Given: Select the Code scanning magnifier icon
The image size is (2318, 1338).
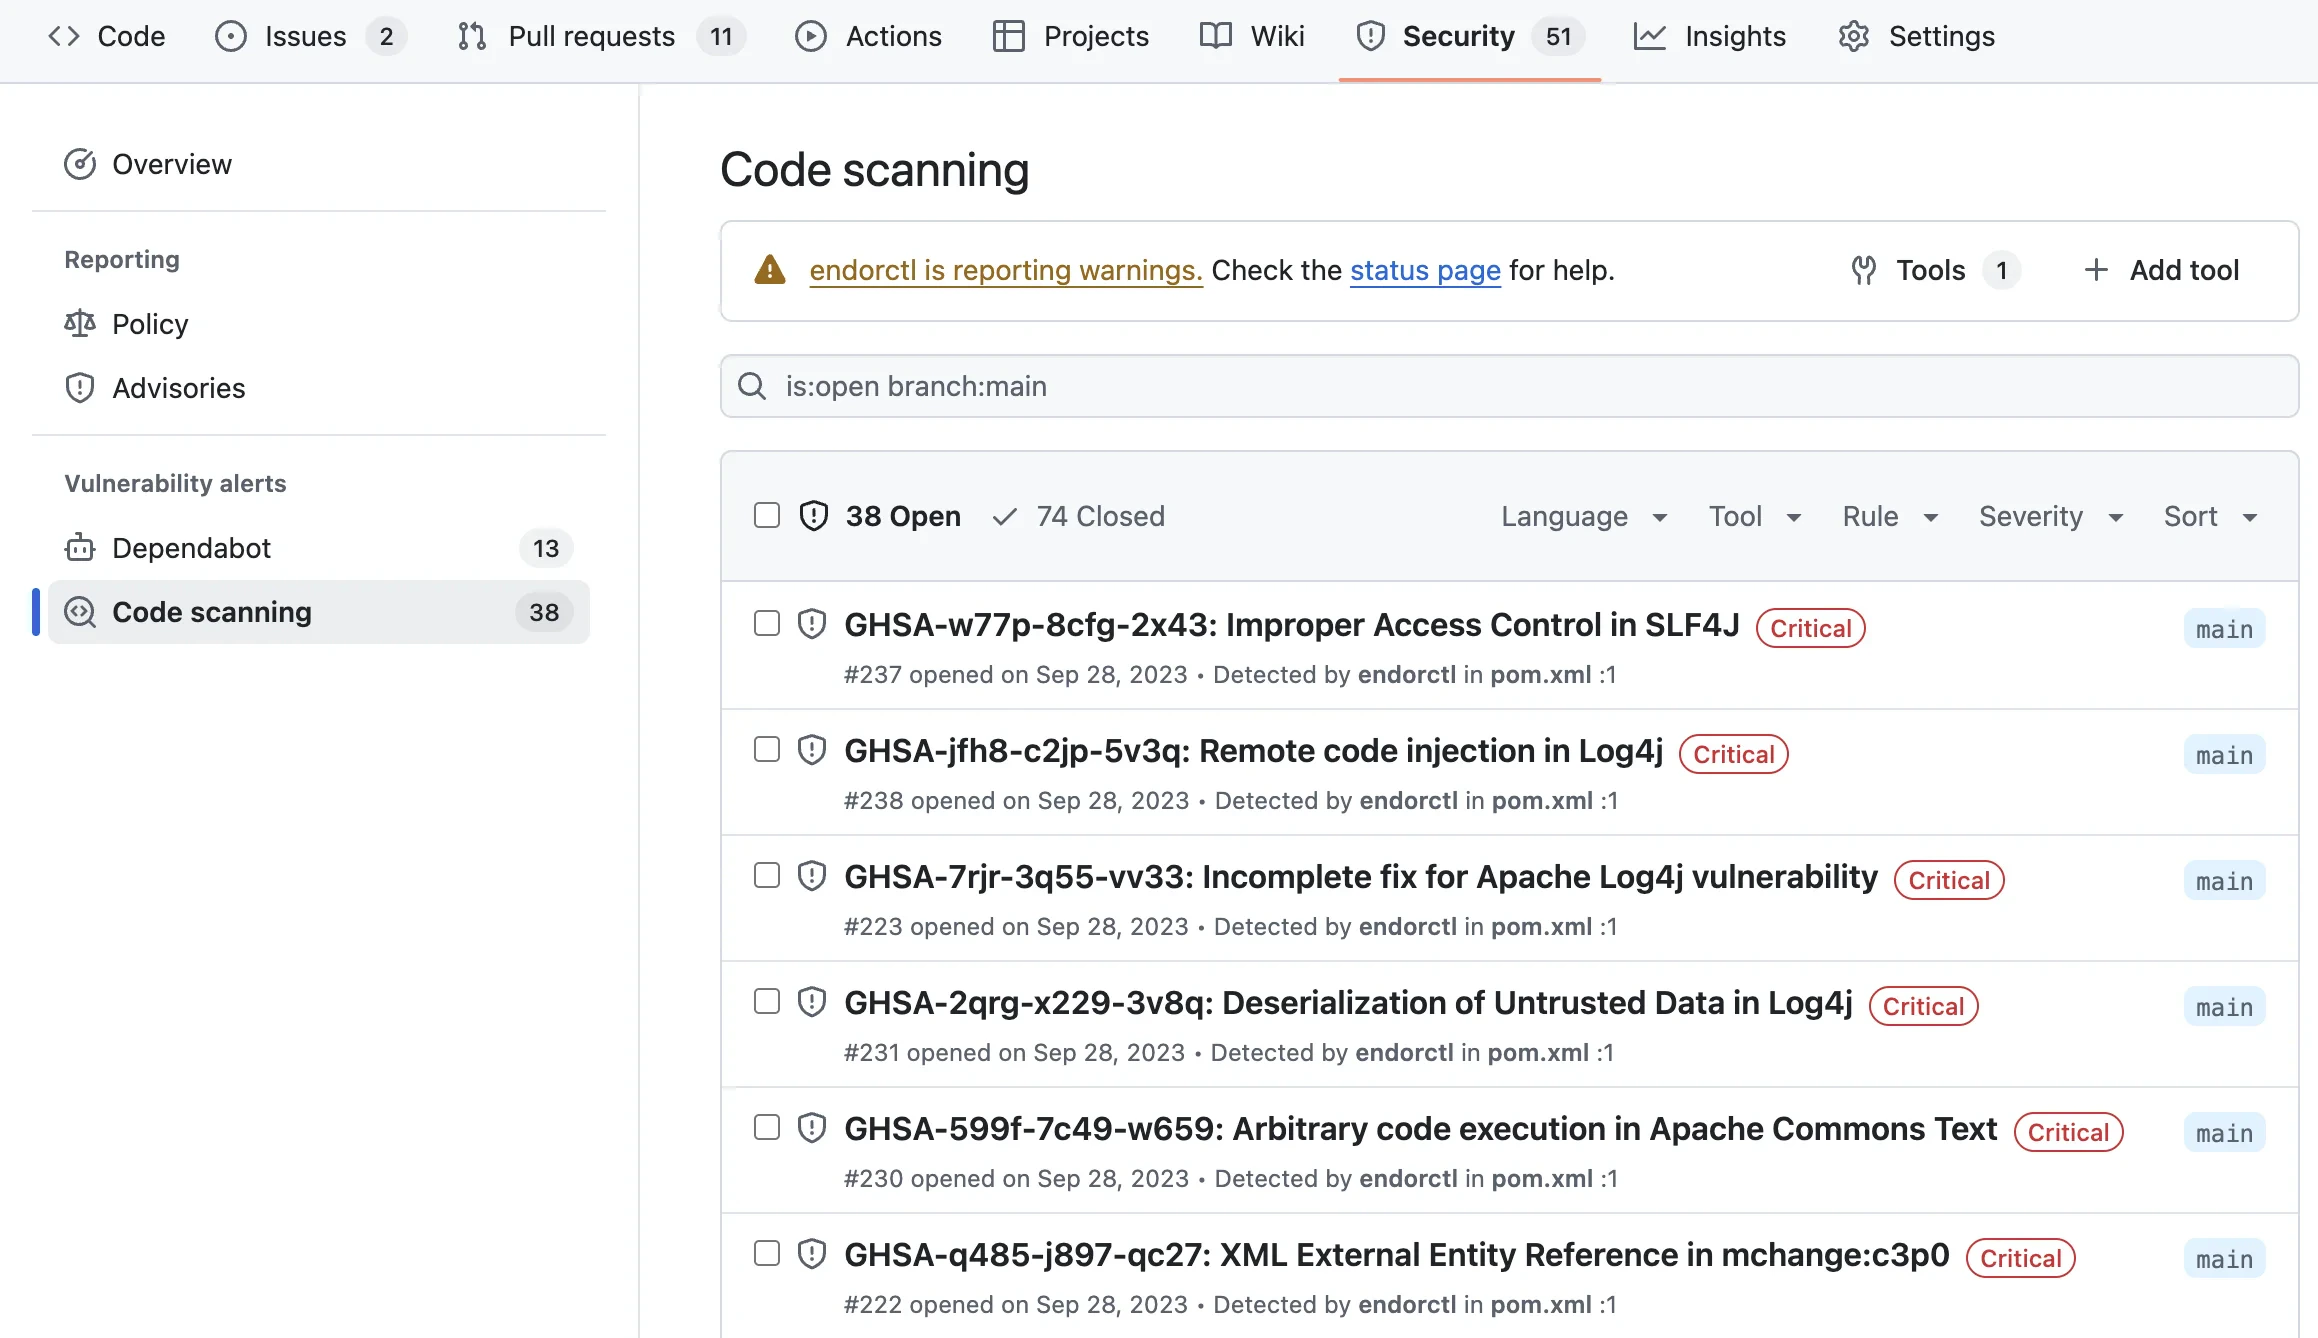Looking at the screenshot, I should pyautogui.click(x=78, y=612).
